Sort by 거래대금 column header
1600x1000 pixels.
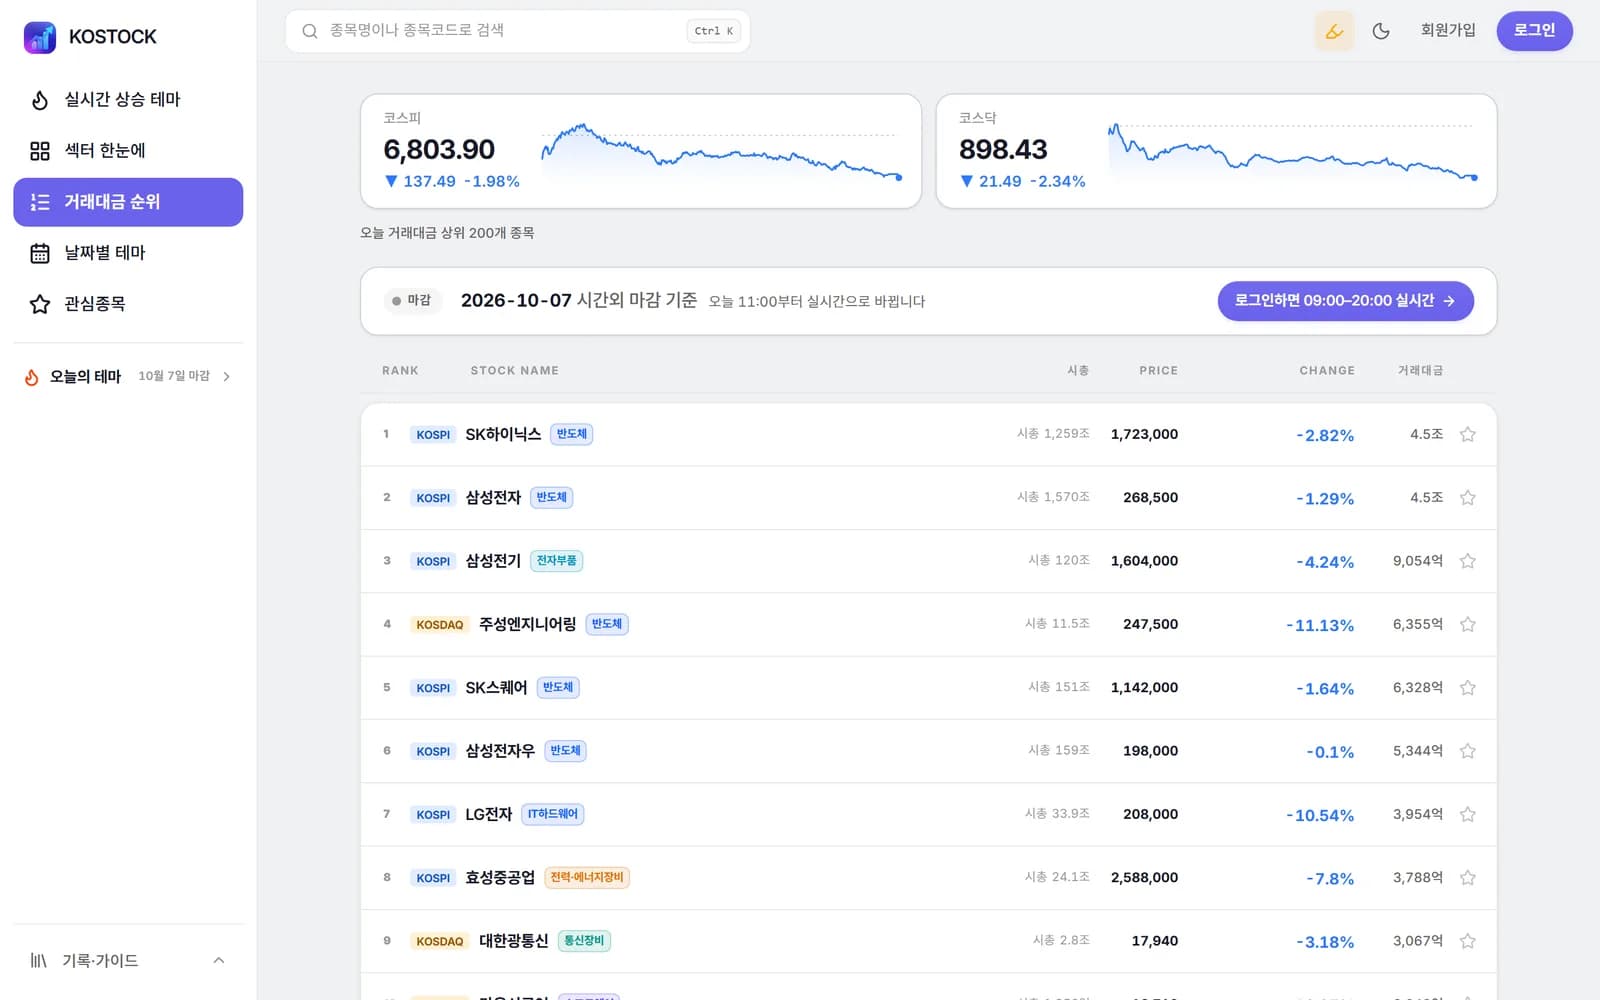click(x=1420, y=370)
